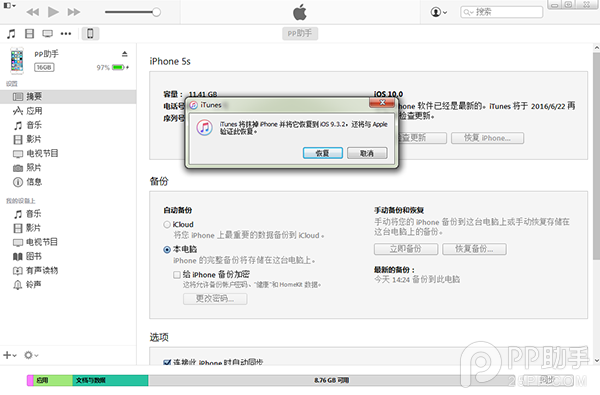600x395 pixels.
Task: Close the iTunes dialog
Action: pos(382,103)
